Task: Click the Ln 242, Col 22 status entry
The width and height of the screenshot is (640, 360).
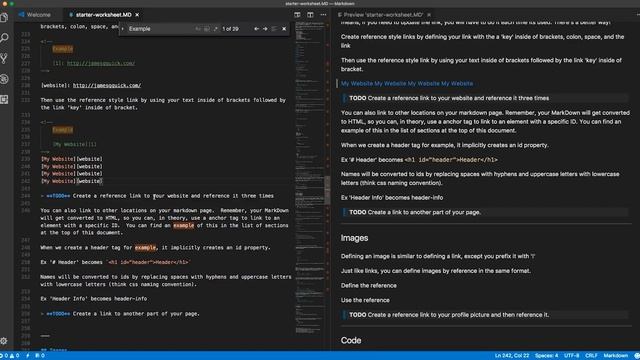Action: coord(512,356)
